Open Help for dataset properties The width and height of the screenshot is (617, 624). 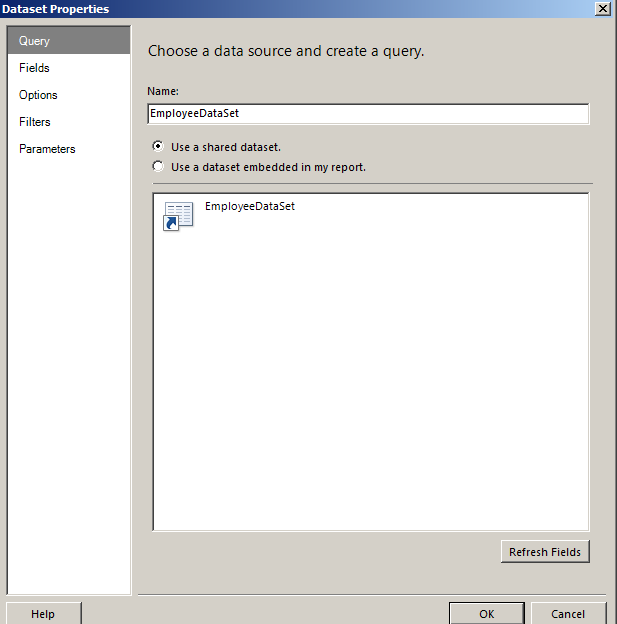point(43,614)
